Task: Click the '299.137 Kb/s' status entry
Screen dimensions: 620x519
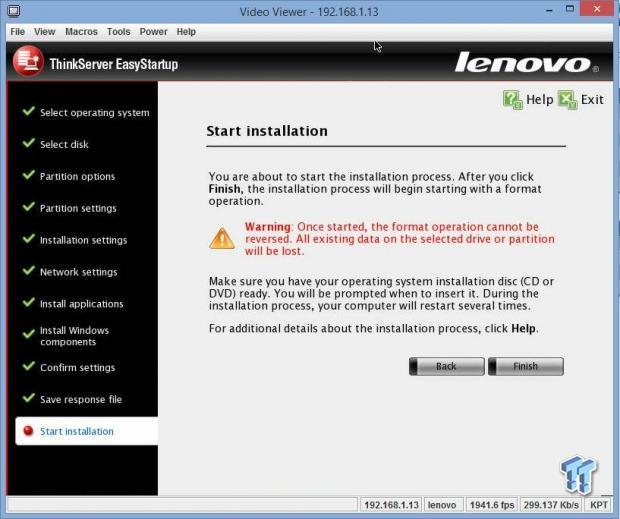Action: pos(551,505)
